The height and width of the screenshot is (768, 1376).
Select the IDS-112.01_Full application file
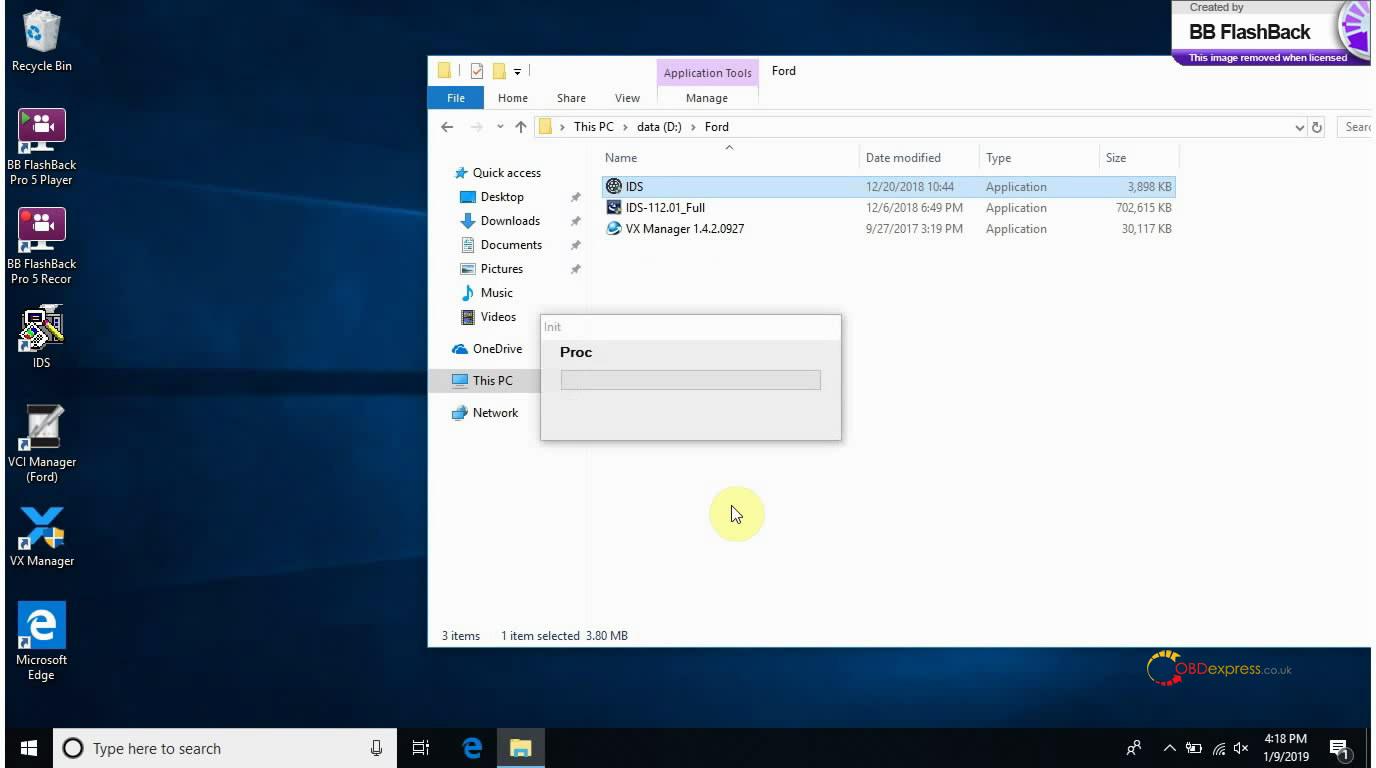[x=665, y=208]
